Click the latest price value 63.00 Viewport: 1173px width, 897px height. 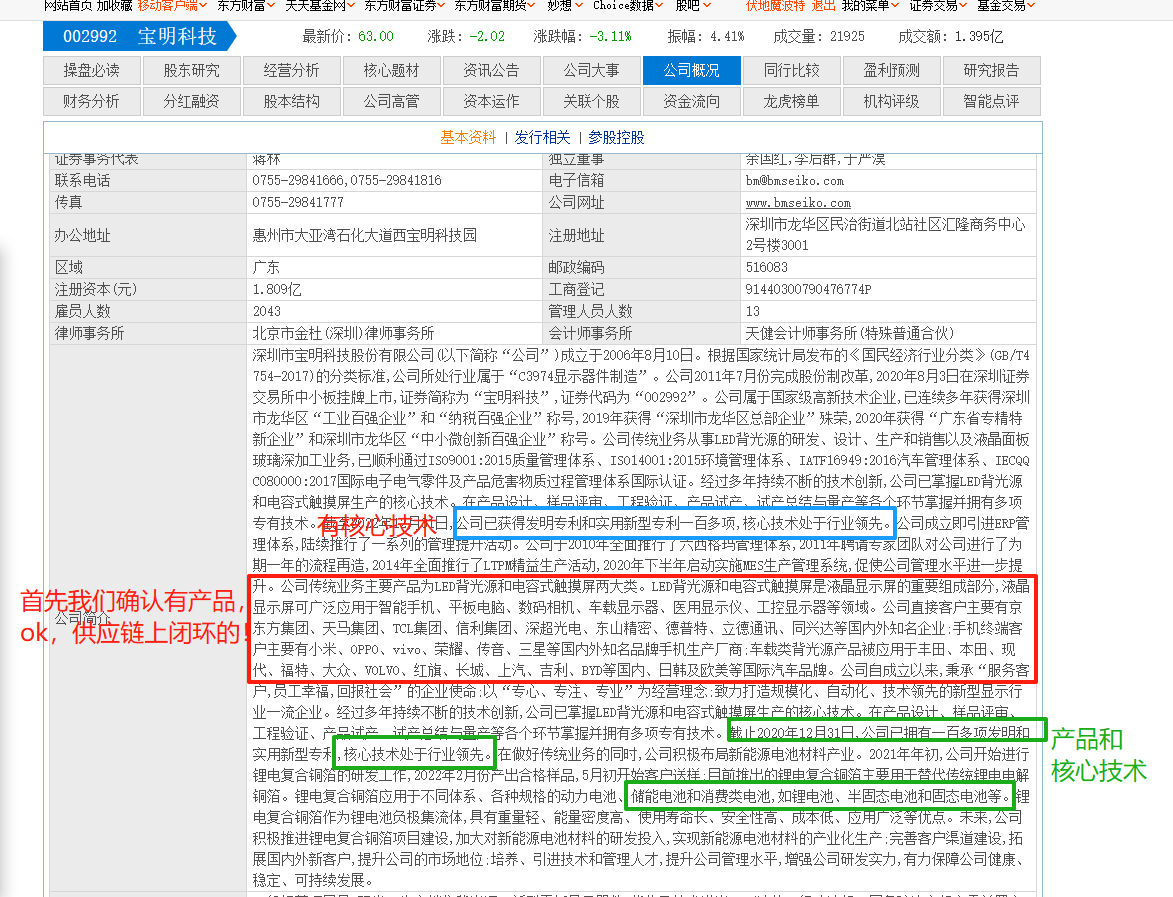[376, 36]
